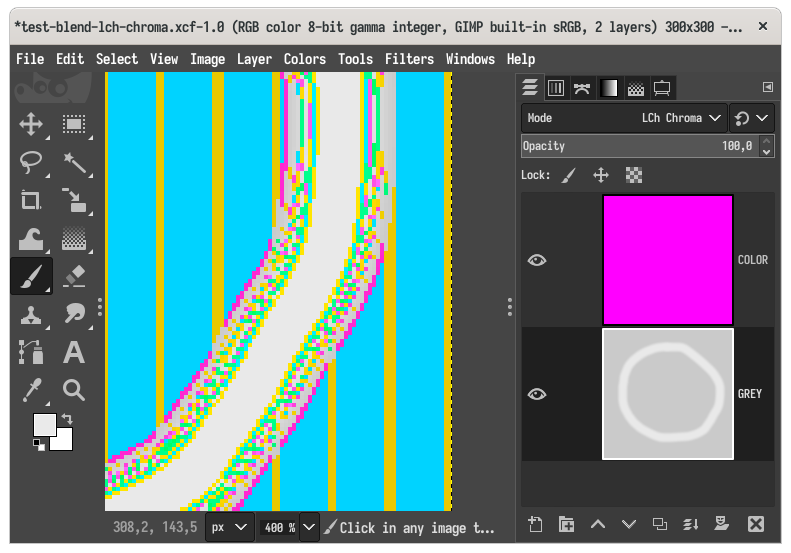Increase opacity with the up arrow

point(767,141)
